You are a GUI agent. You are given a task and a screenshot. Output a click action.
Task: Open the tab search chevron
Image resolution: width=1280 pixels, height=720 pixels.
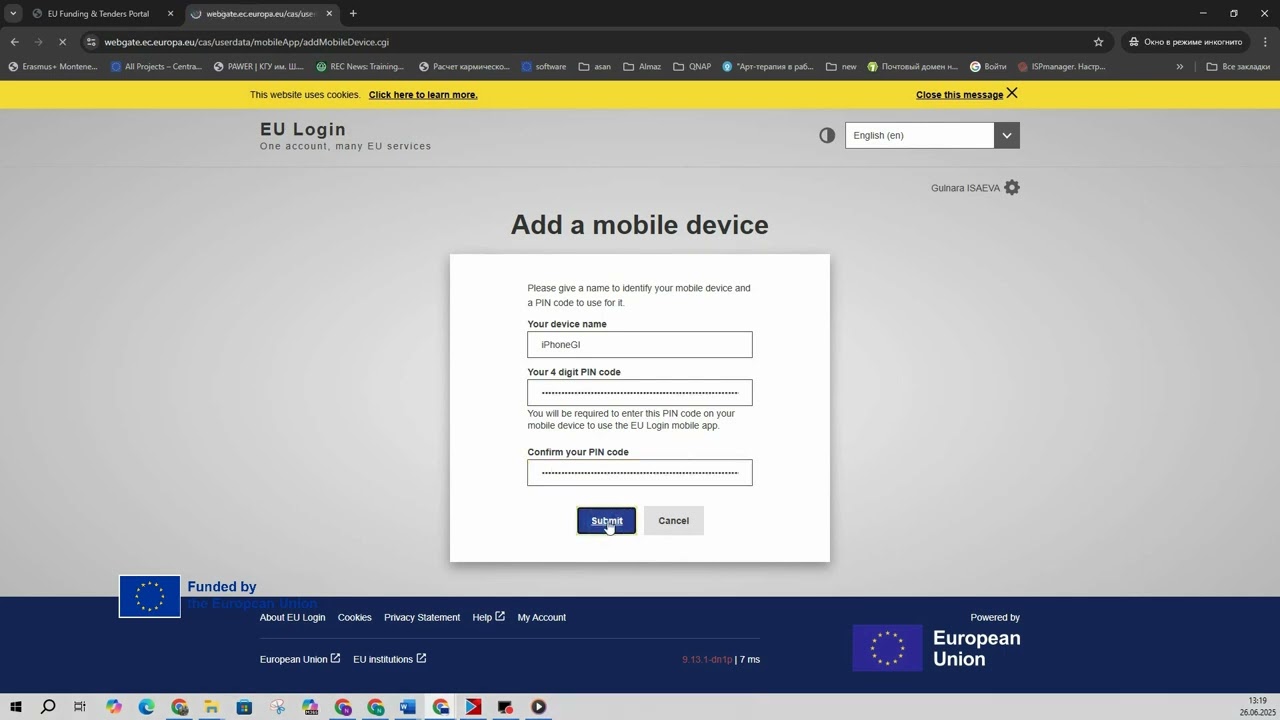pos(13,14)
